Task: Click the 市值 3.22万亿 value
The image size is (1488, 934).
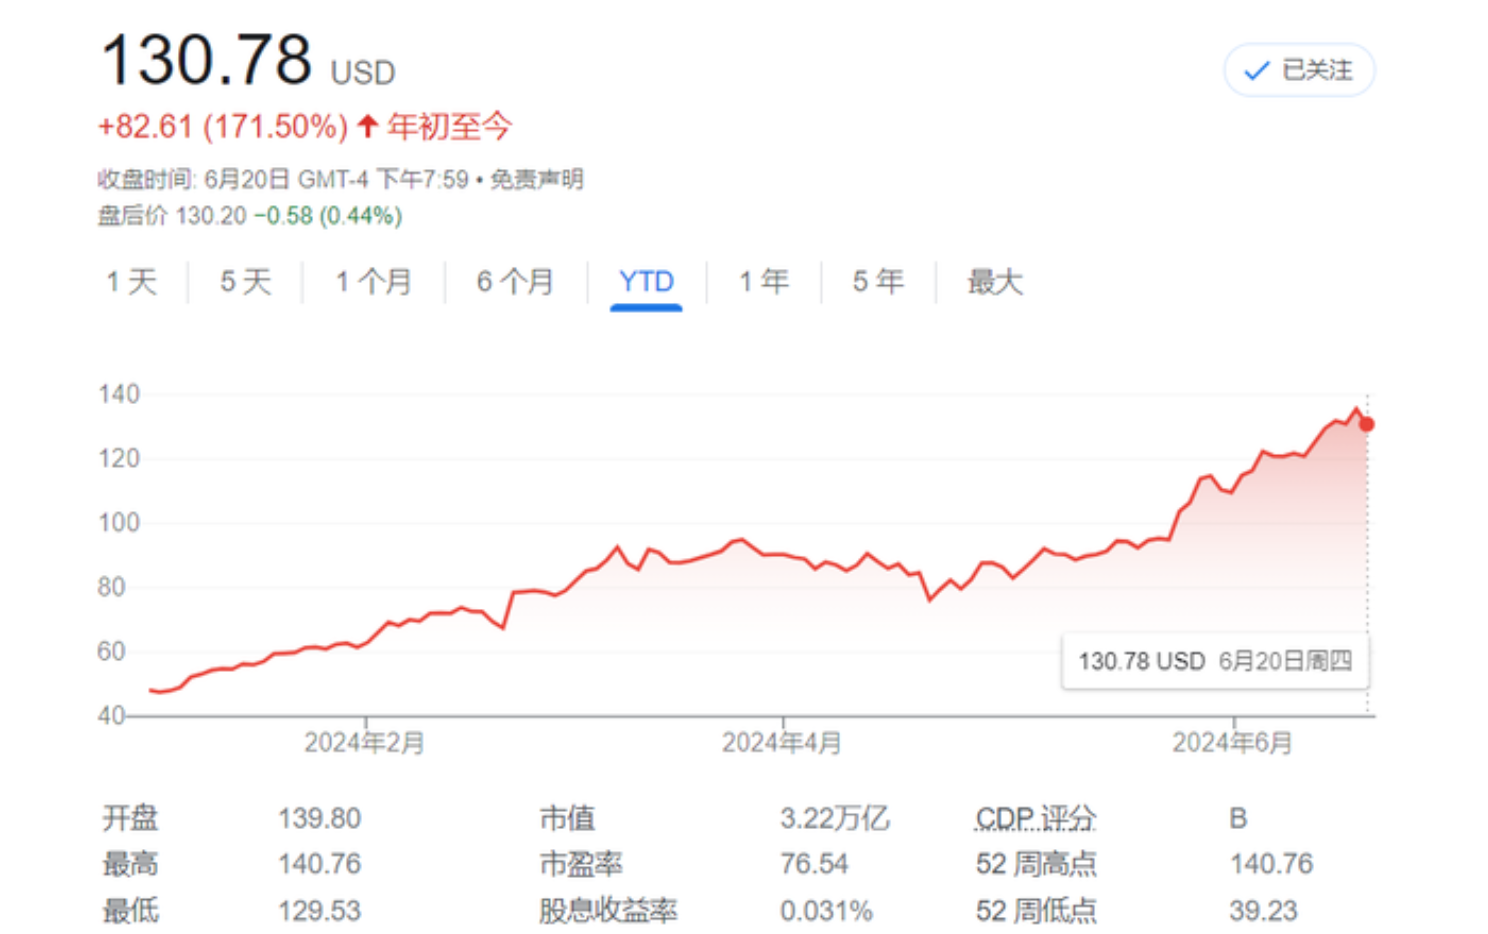Action: tap(834, 818)
